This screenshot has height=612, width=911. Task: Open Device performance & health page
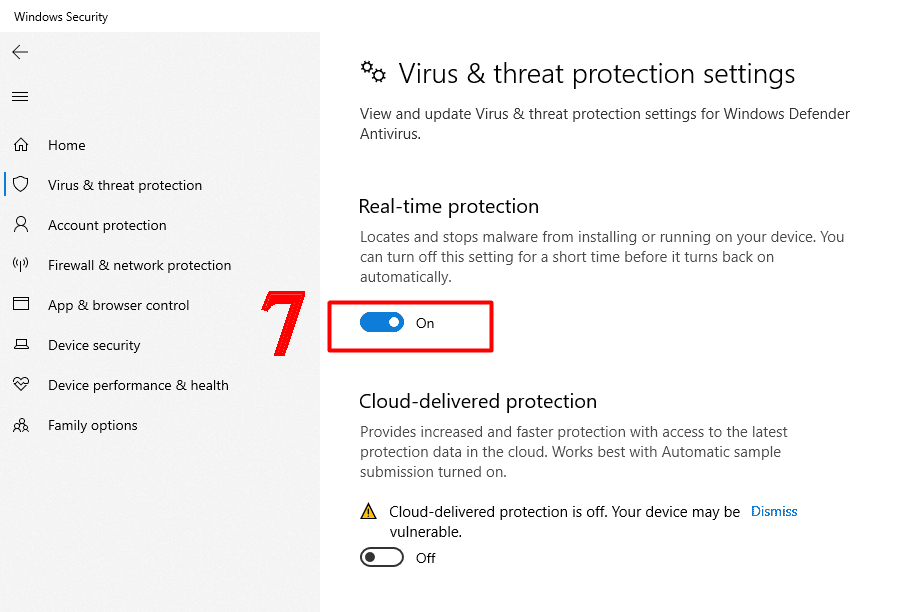(138, 385)
